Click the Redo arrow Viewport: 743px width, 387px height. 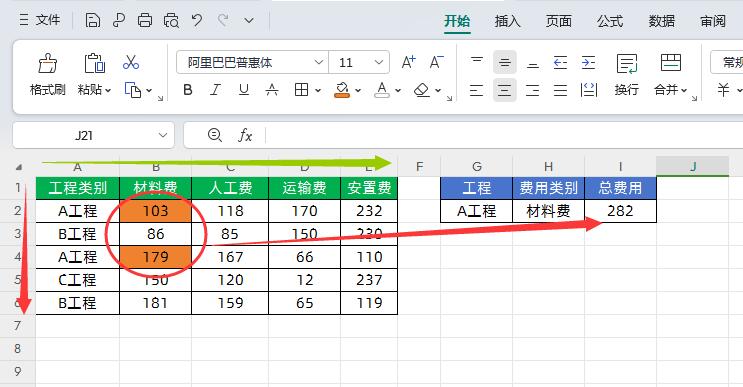tap(223, 20)
